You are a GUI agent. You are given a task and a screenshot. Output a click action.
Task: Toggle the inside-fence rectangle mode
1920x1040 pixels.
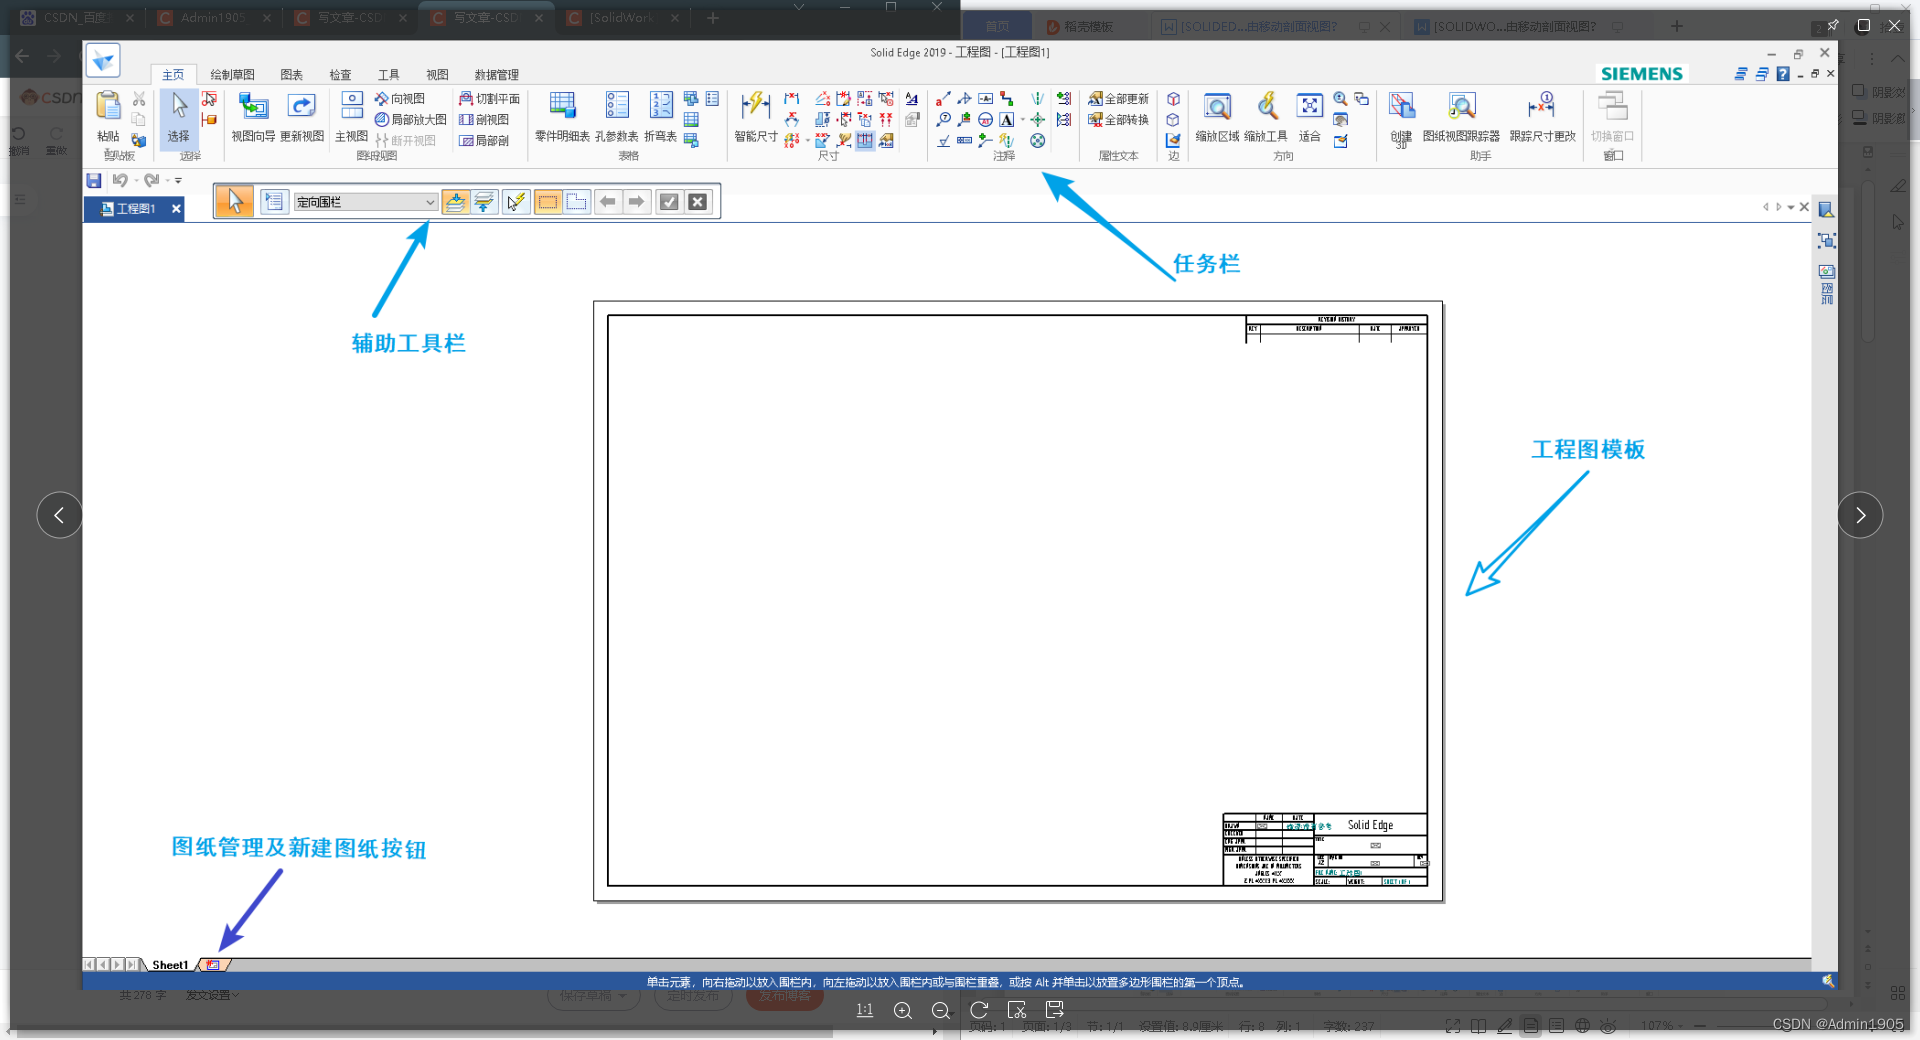(548, 202)
